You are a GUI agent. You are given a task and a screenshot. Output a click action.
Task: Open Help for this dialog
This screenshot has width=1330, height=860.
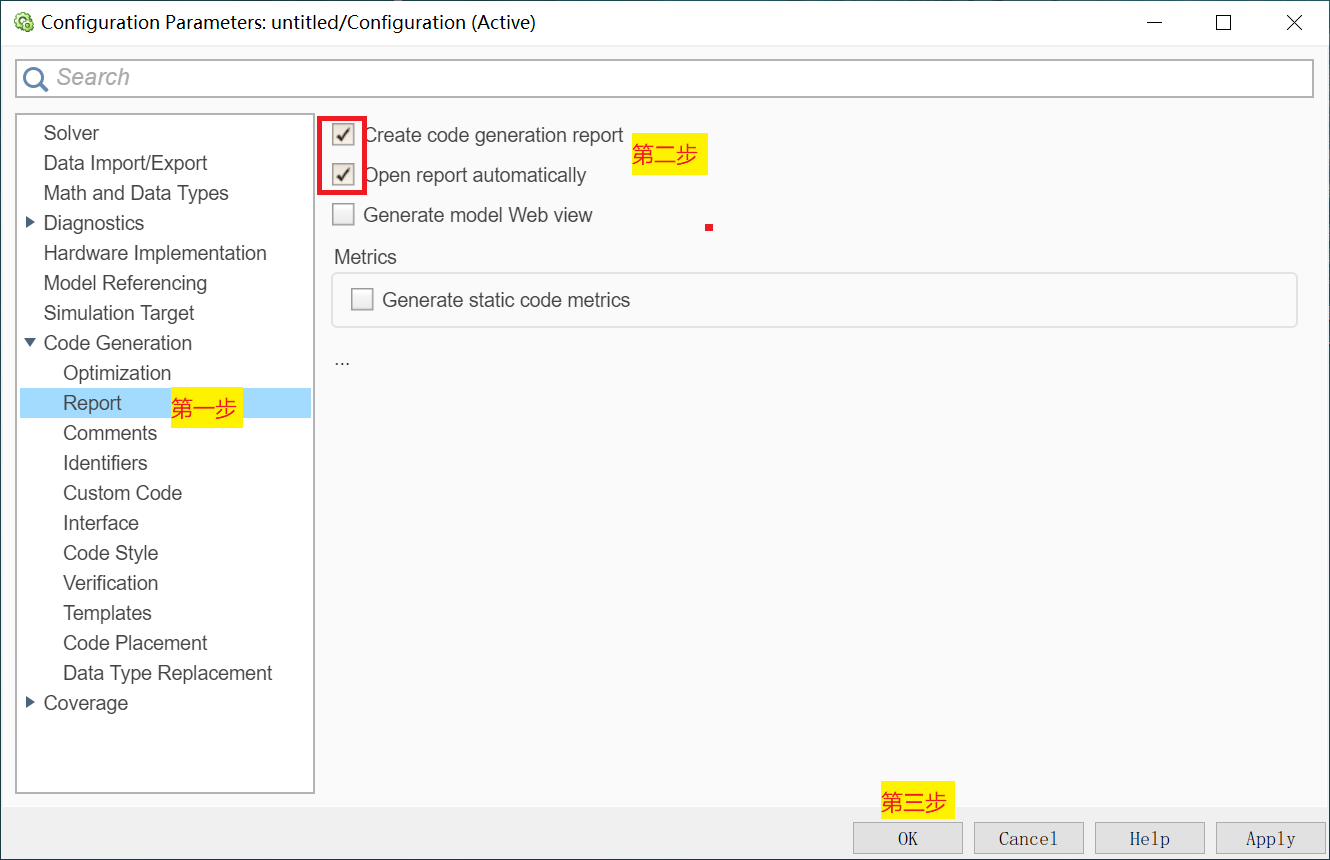tap(1150, 838)
